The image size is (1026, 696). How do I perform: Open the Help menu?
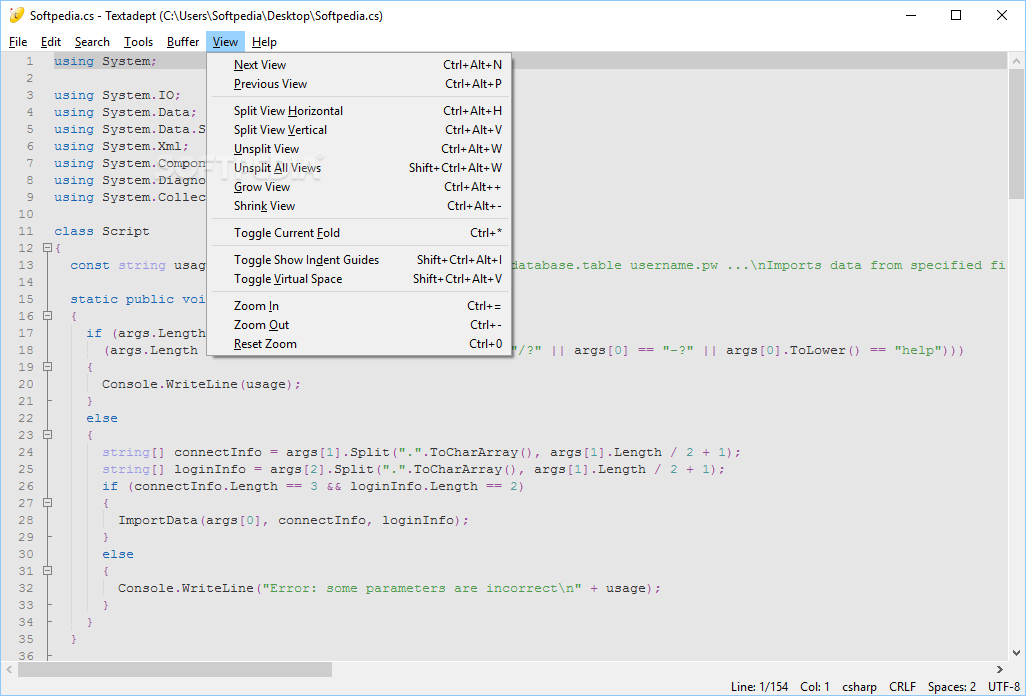click(x=264, y=42)
